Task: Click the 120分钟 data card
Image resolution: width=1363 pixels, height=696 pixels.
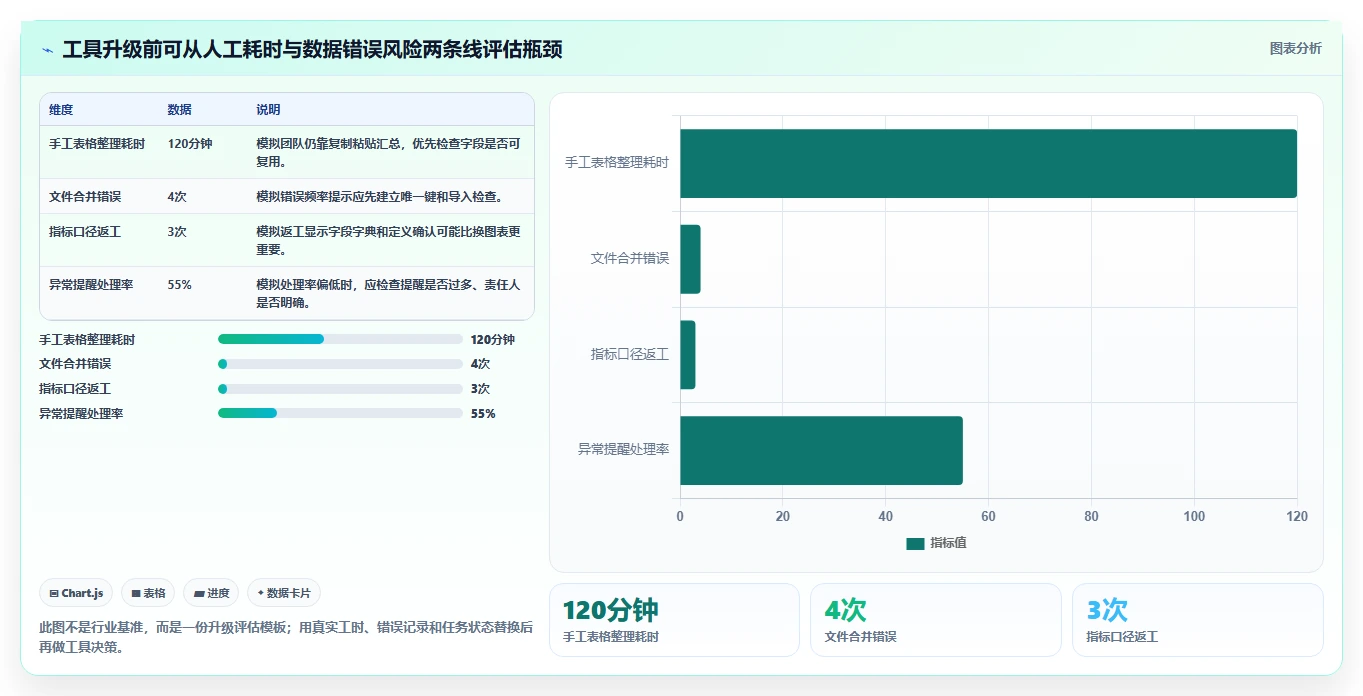Action: click(x=674, y=620)
